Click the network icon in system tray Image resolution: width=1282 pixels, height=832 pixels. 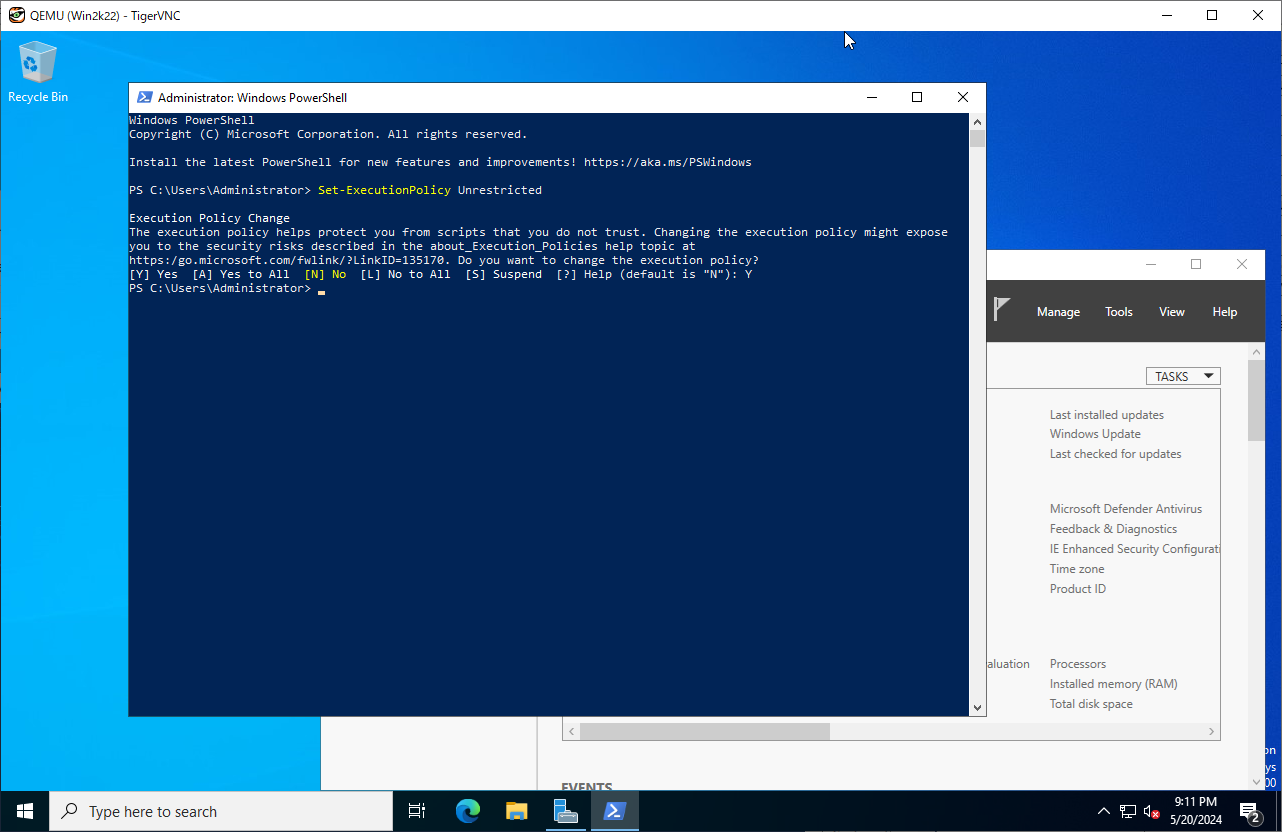coord(1128,811)
